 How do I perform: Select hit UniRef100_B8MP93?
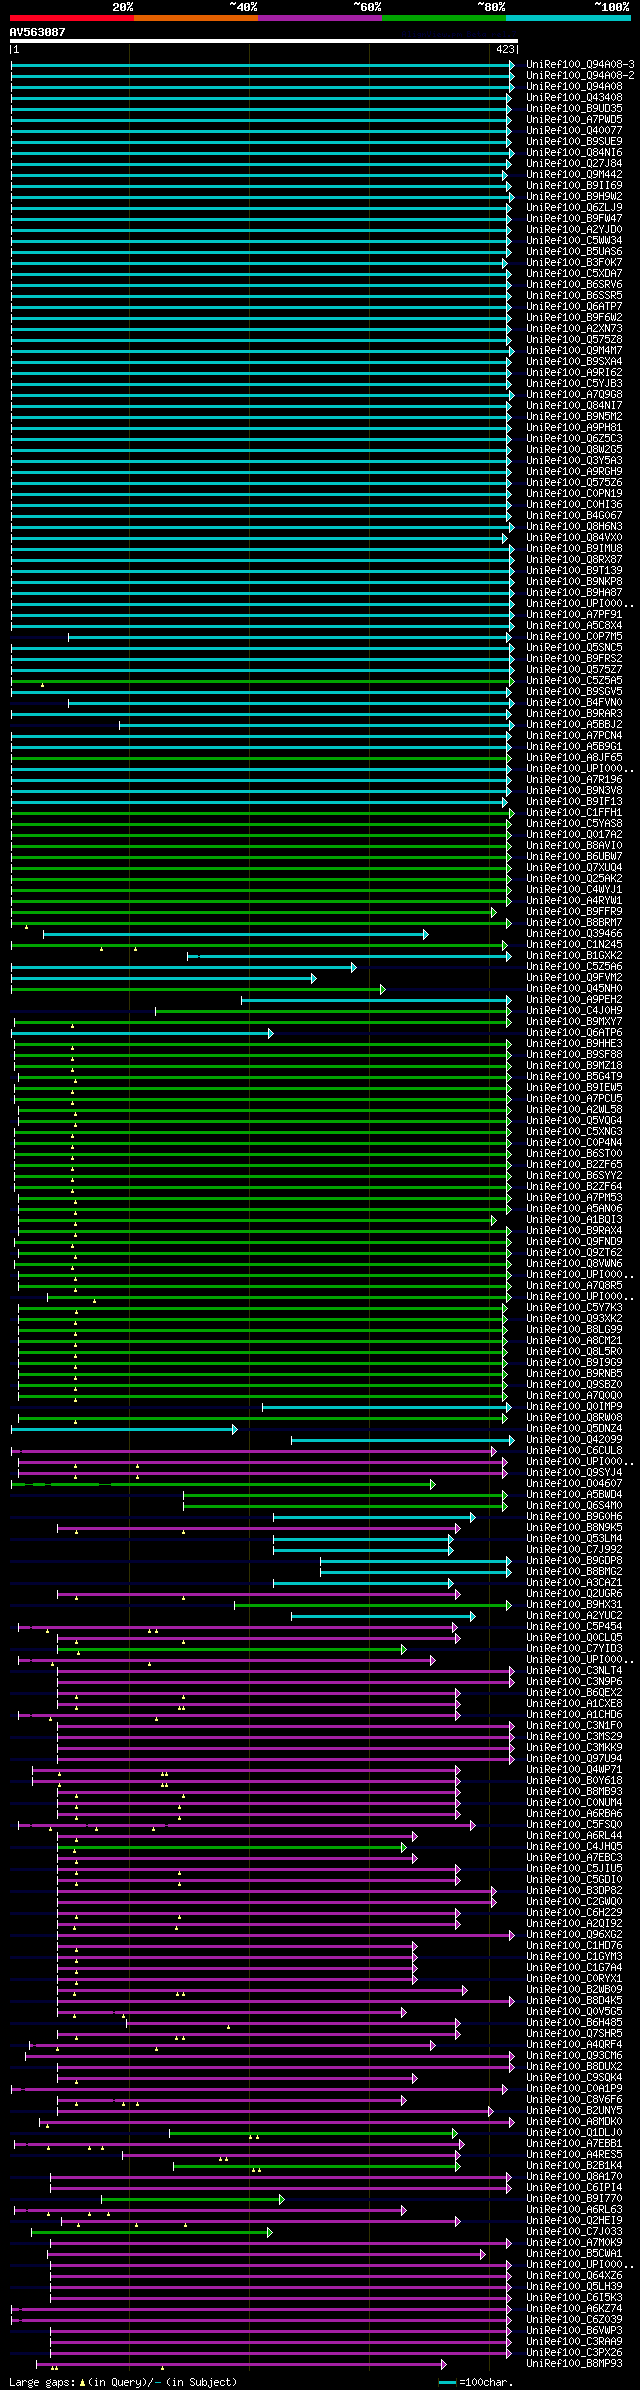tap(574, 2364)
